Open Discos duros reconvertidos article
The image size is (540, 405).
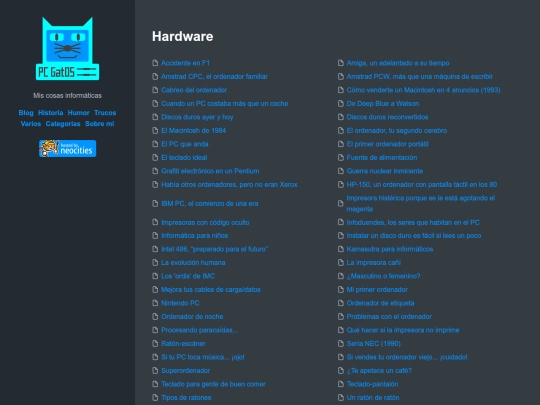coord(387,117)
